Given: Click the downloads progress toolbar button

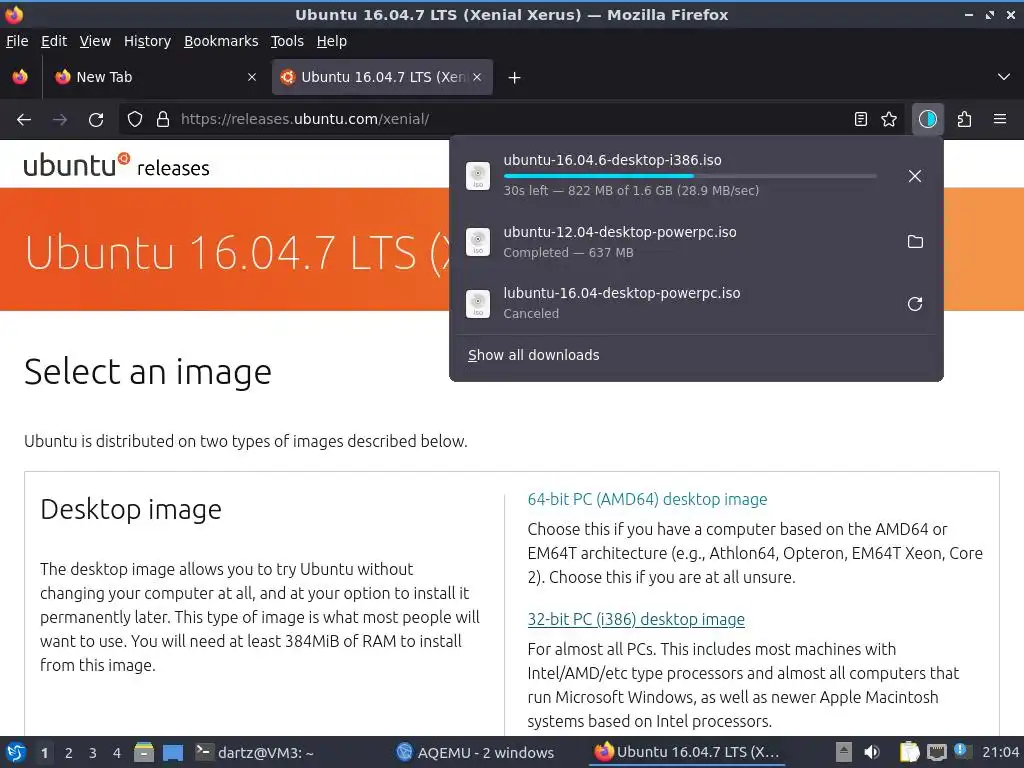Looking at the screenshot, I should pyautogui.click(x=927, y=119).
